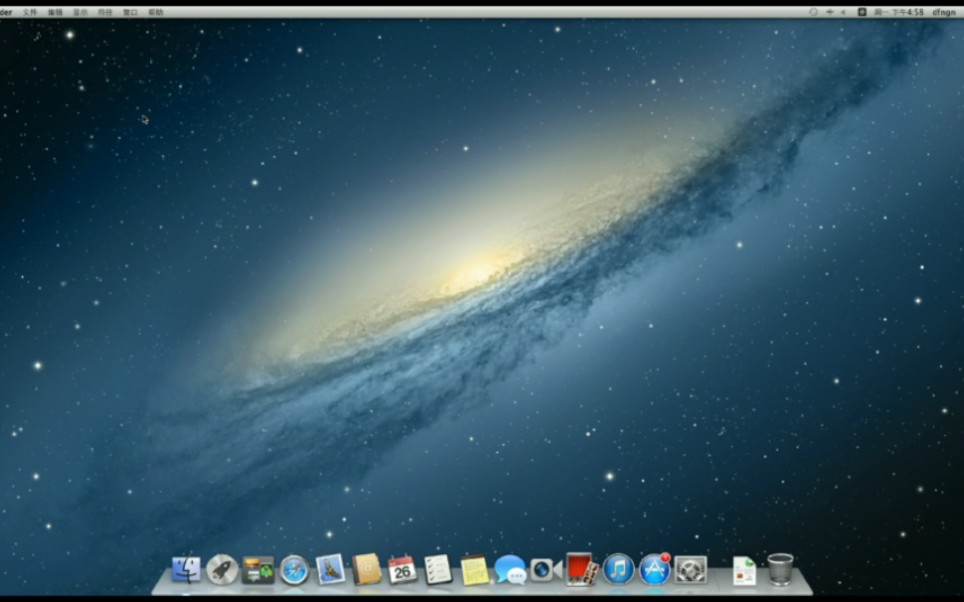
Task: Open the Contacts app
Action: pos(366,572)
